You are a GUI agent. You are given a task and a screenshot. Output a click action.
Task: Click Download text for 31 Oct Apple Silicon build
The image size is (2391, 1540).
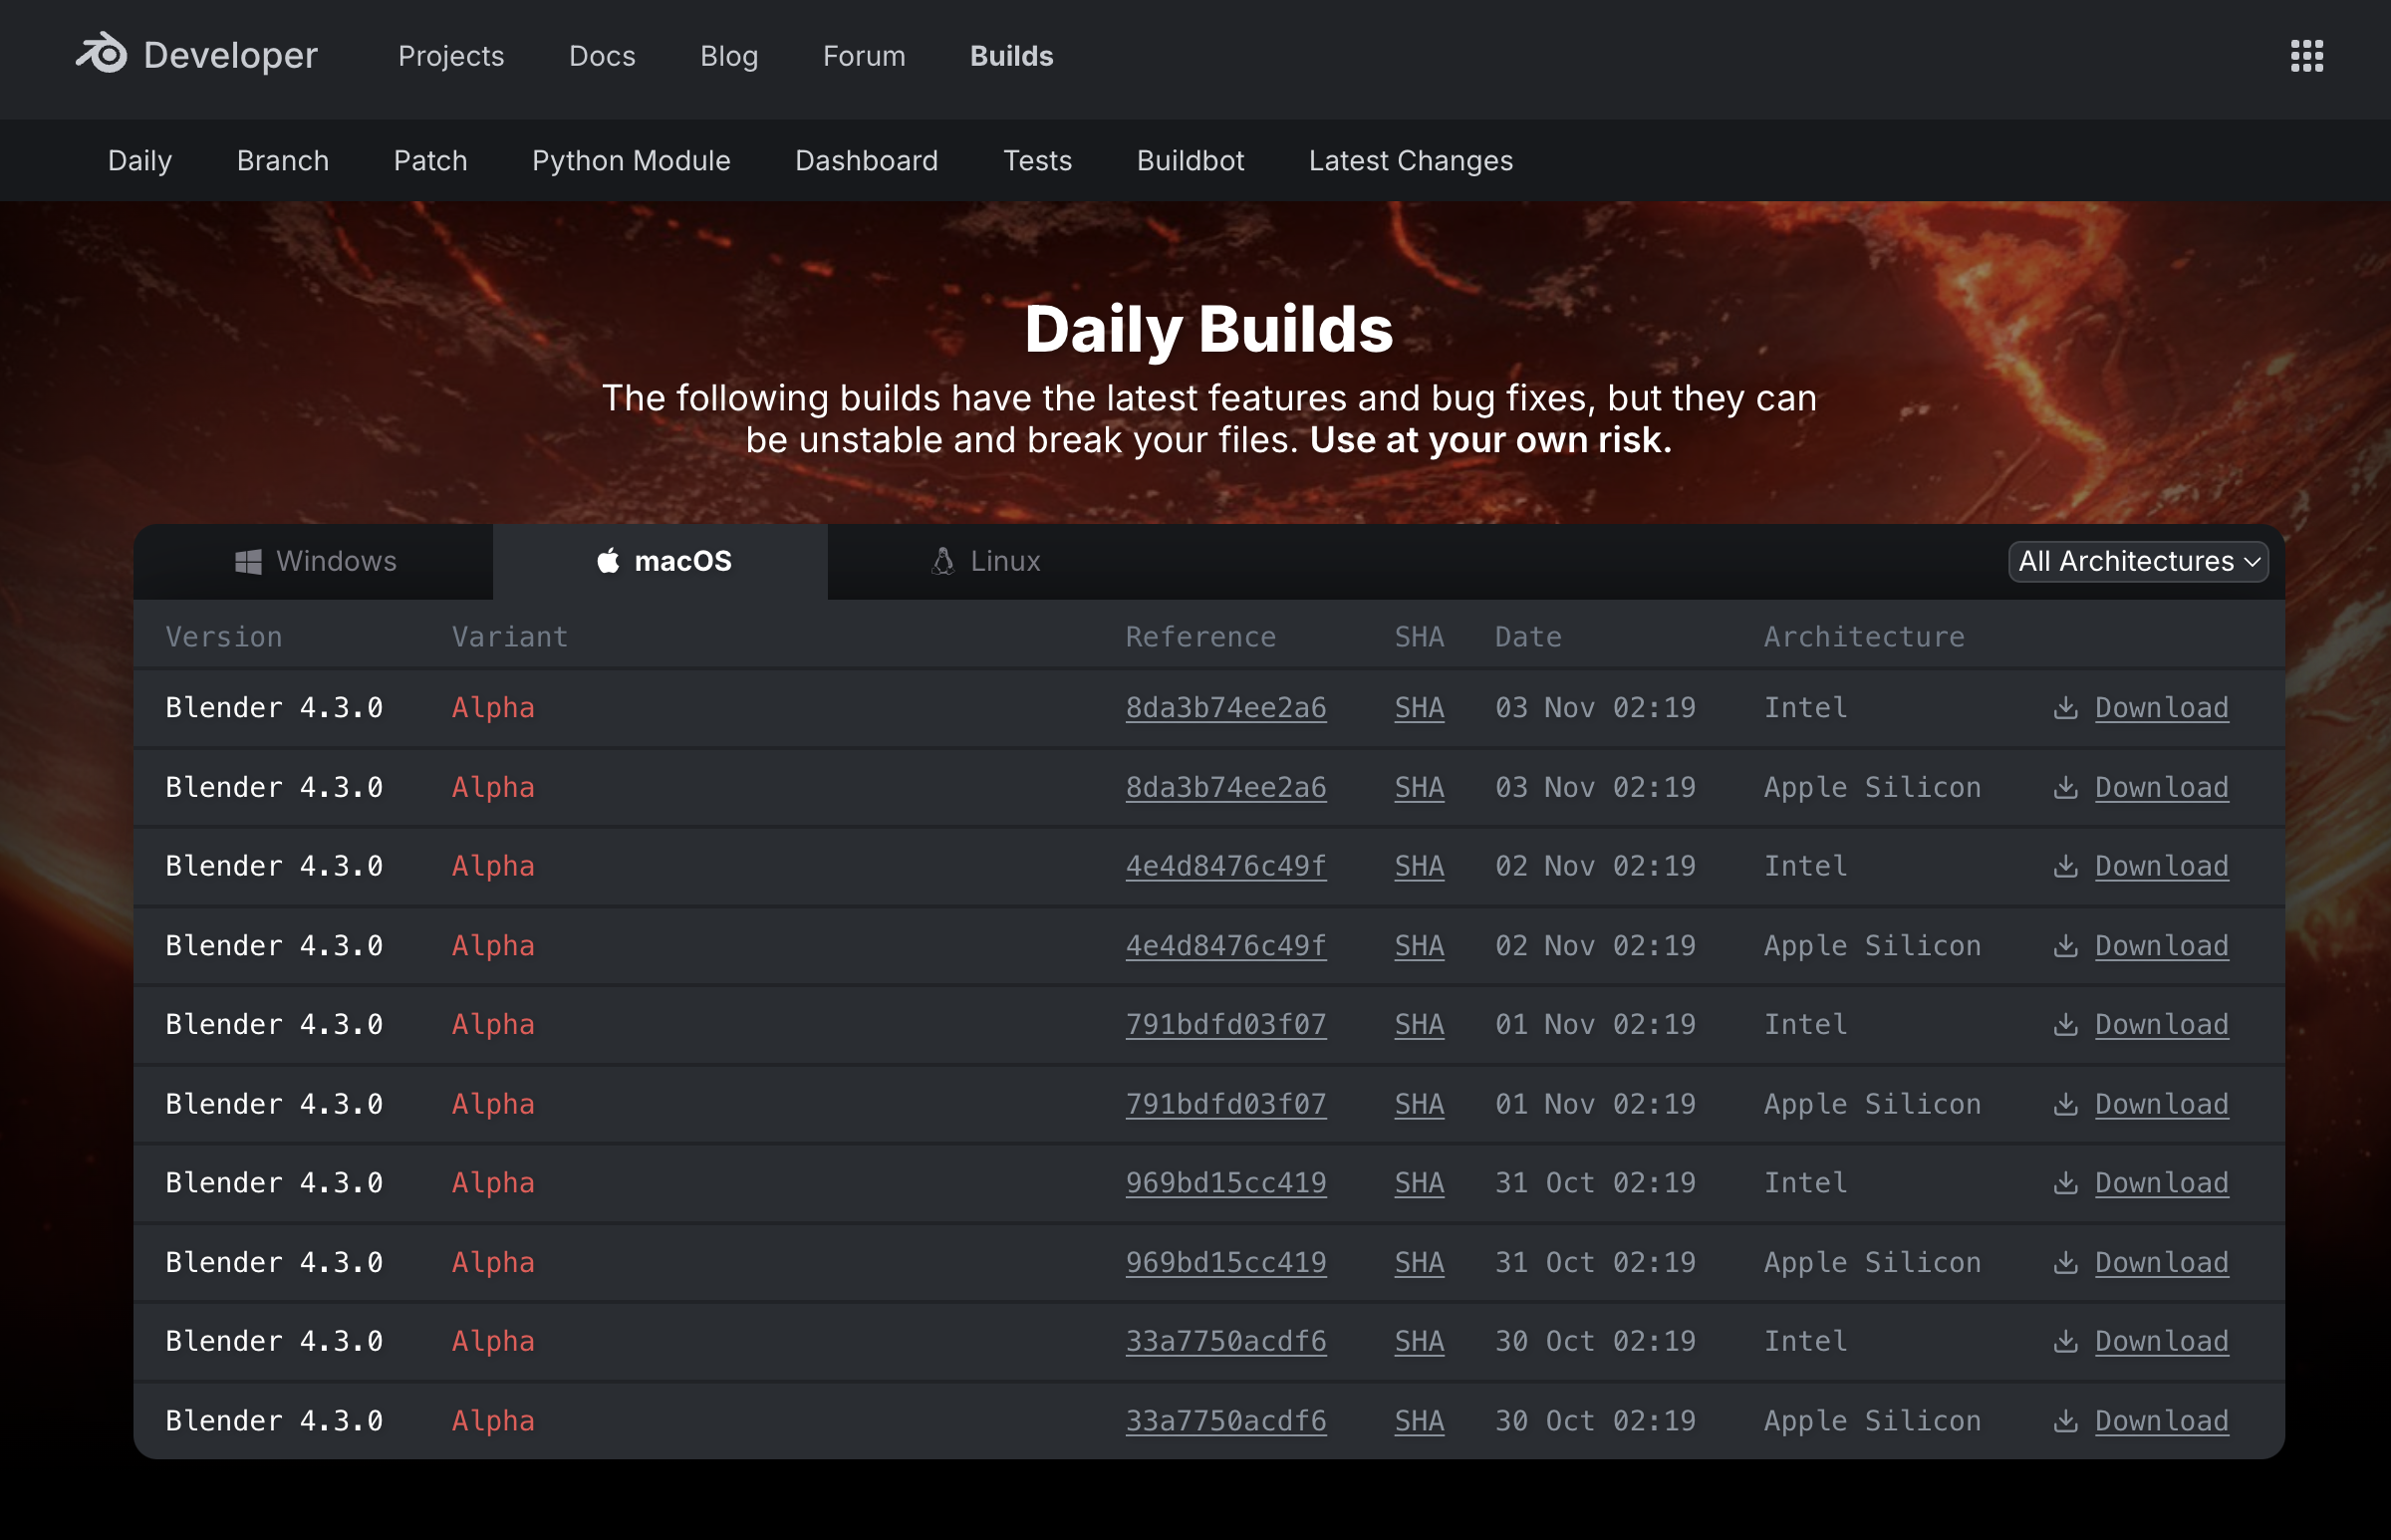coord(2161,1263)
